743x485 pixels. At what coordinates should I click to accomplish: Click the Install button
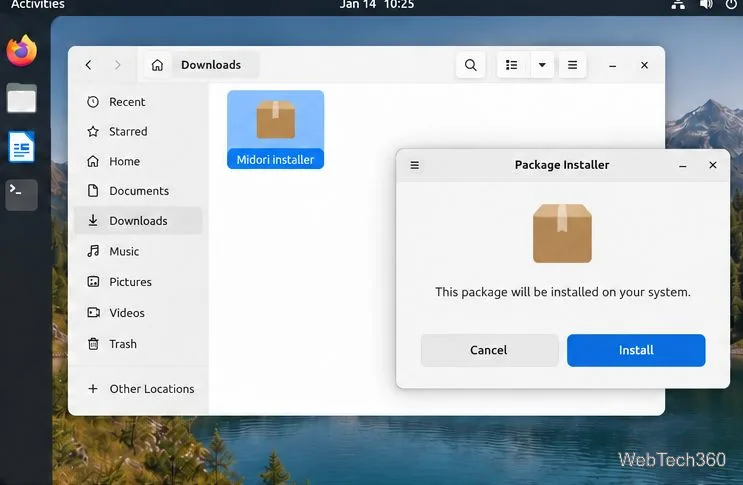tap(636, 350)
